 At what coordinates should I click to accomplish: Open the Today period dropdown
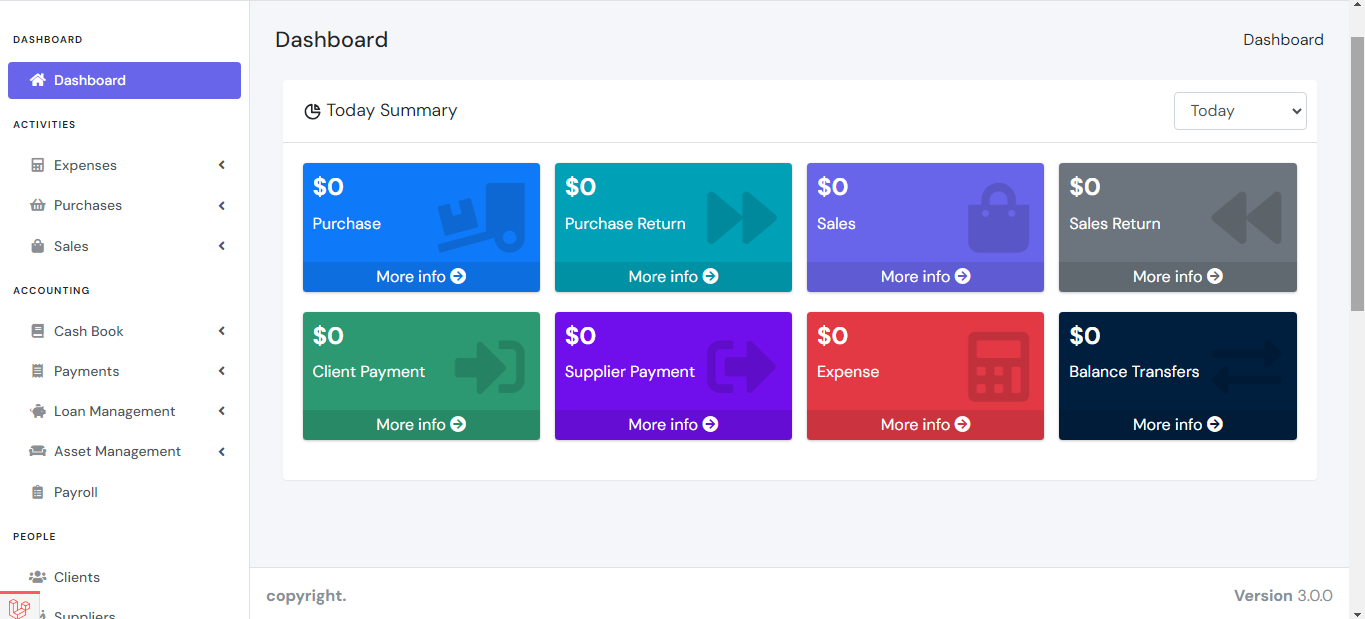[x=1240, y=111]
